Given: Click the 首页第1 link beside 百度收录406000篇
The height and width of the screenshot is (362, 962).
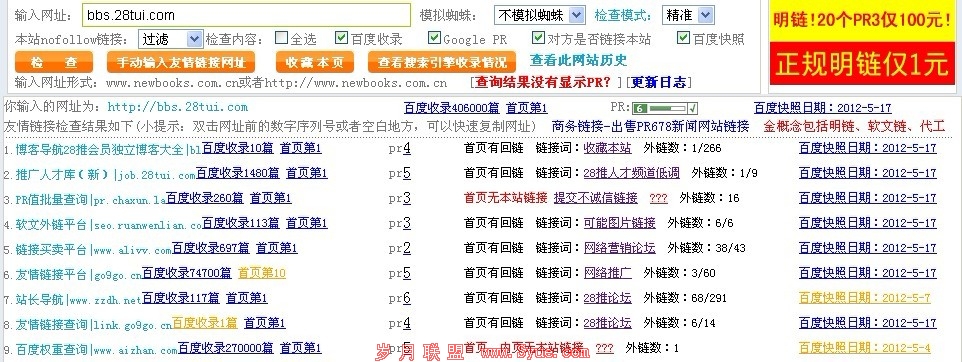Looking at the screenshot, I should 526,108.
